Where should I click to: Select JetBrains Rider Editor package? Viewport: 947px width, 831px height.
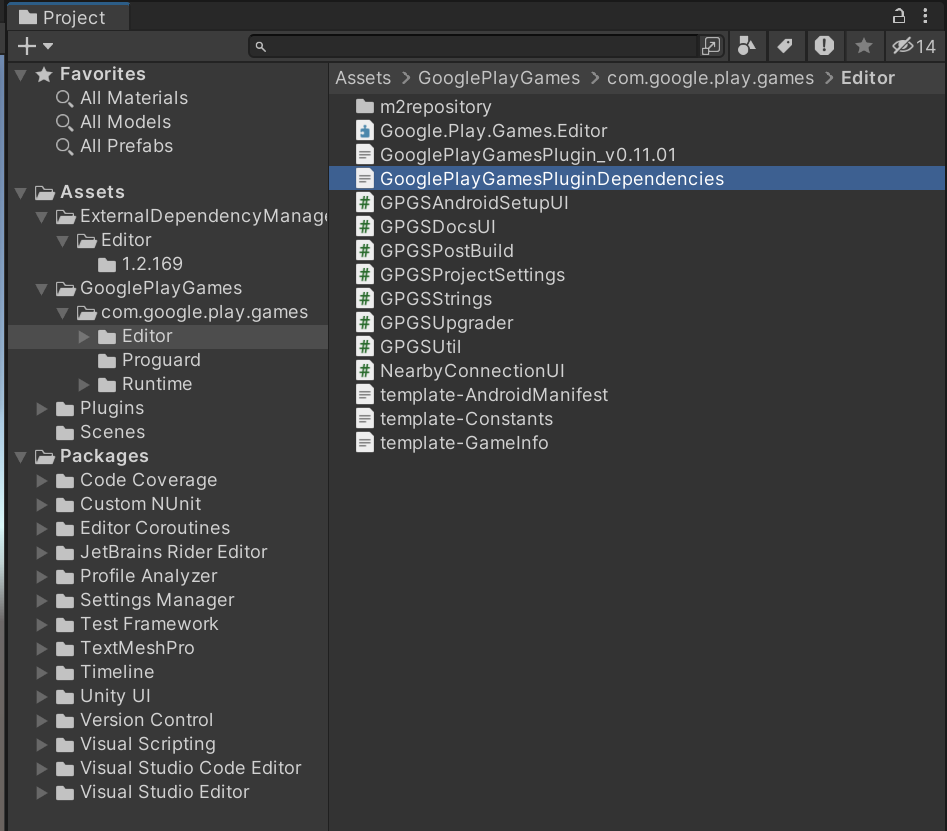point(173,552)
